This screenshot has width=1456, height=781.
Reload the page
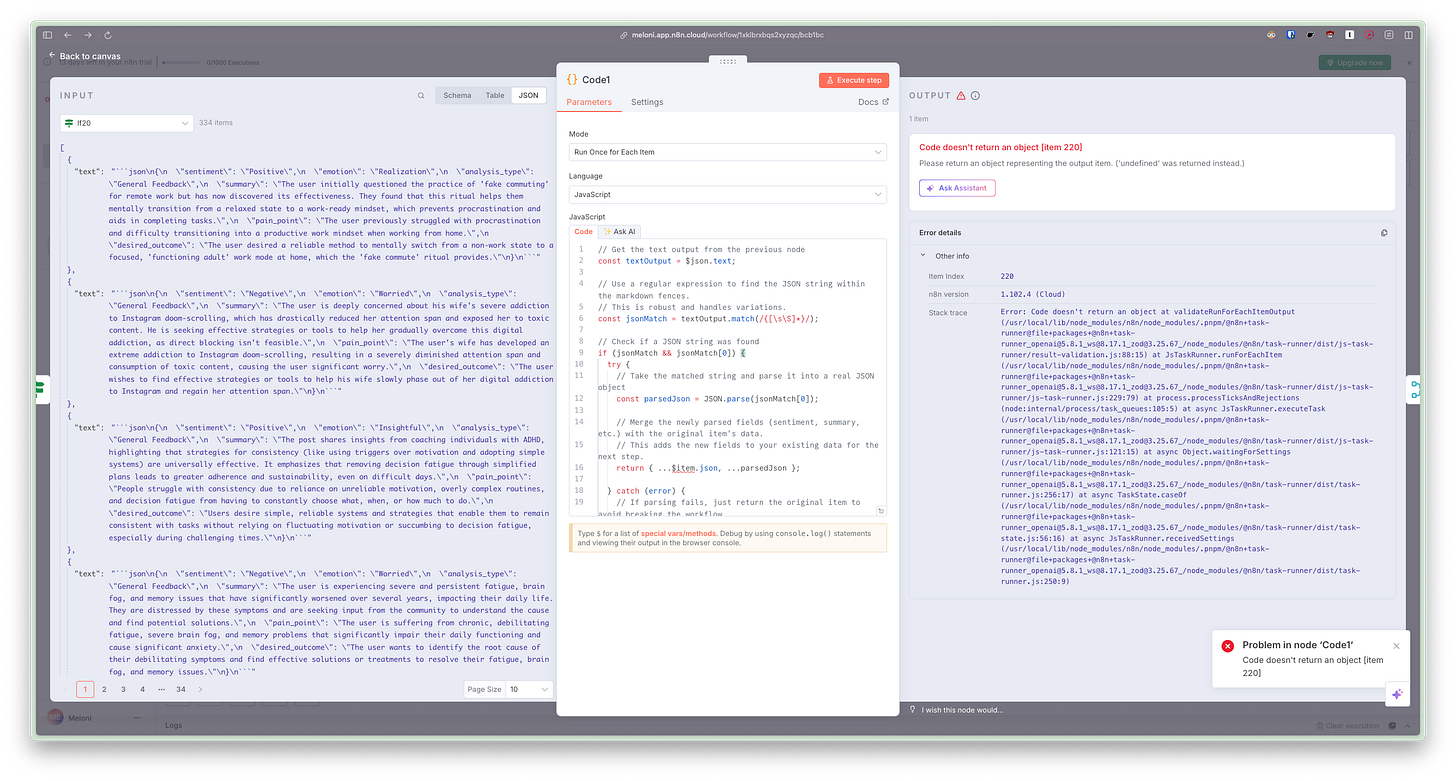pos(107,35)
